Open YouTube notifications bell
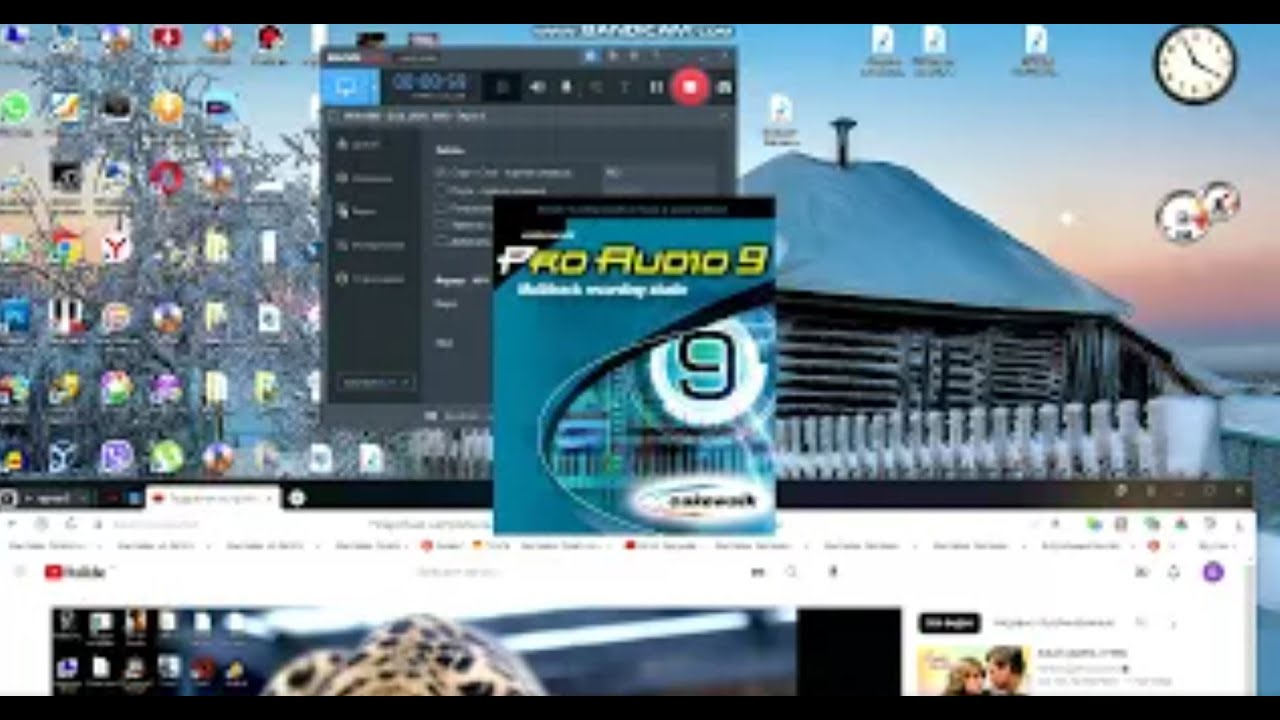The height and width of the screenshot is (720, 1280). point(1174,572)
